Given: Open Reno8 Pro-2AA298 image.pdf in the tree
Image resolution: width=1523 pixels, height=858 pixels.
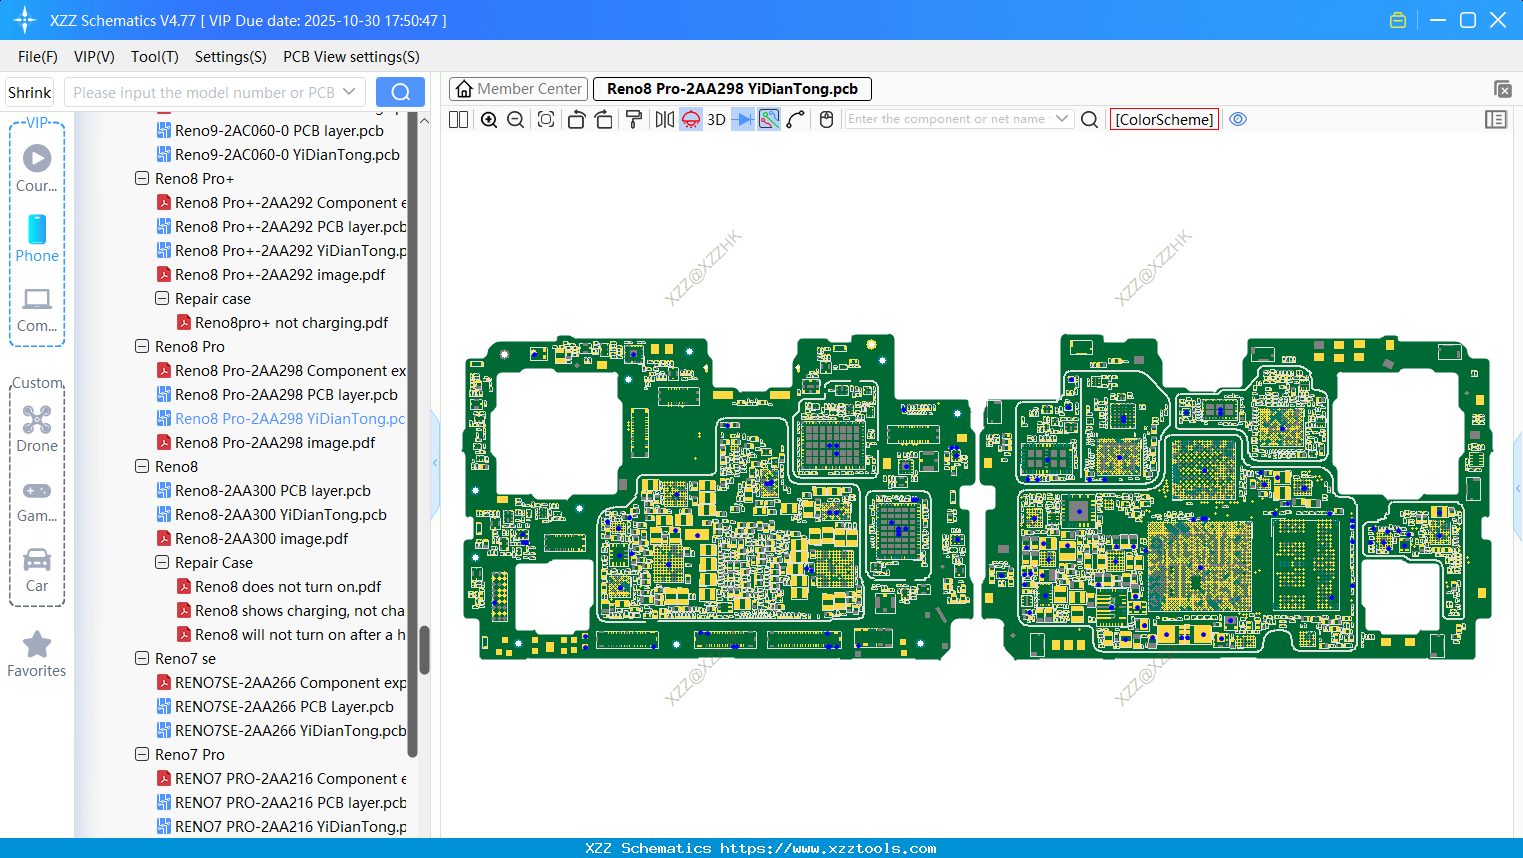Looking at the screenshot, I should click(x=274, y=443).
